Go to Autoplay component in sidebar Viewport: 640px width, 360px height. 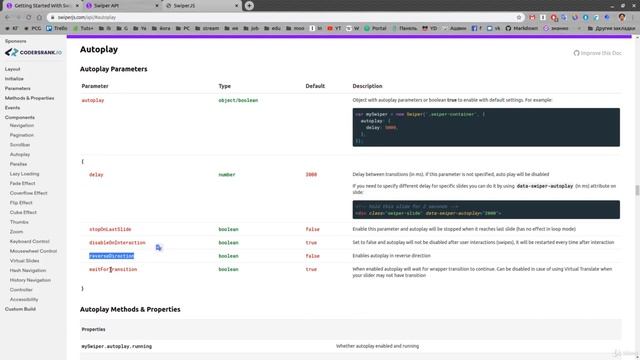click(x=20, y=155)
